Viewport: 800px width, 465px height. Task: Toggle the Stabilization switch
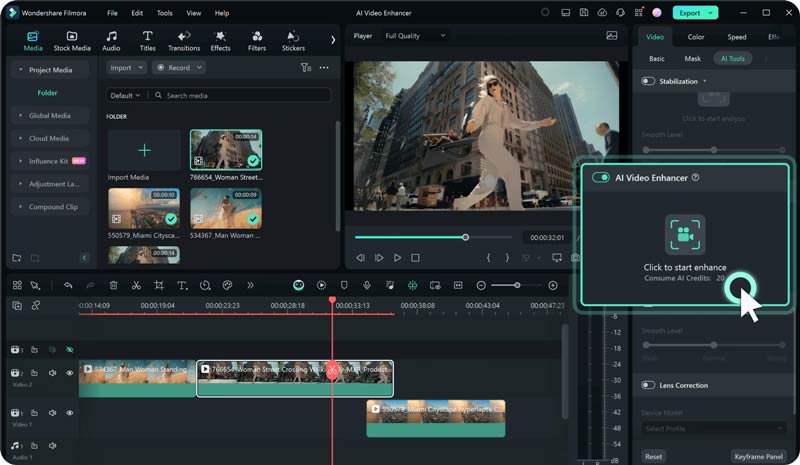[648, 81]
